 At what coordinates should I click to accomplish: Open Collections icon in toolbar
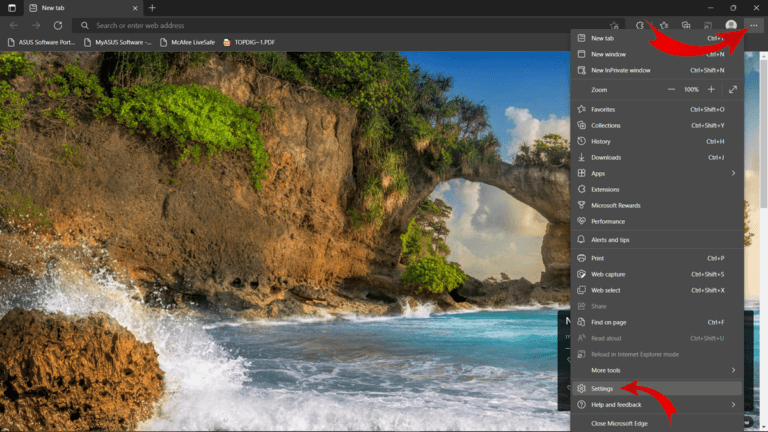coord(686,25)
